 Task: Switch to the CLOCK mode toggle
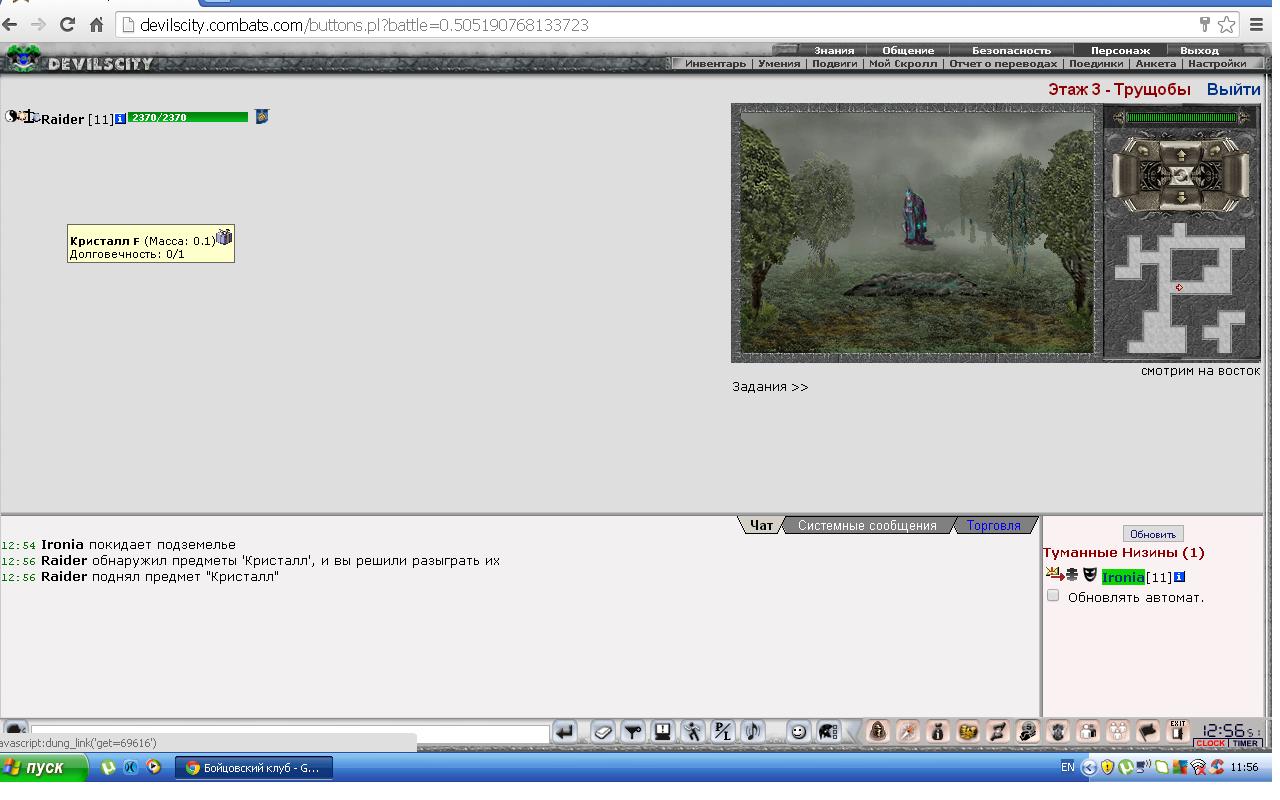coord(1211,743)
